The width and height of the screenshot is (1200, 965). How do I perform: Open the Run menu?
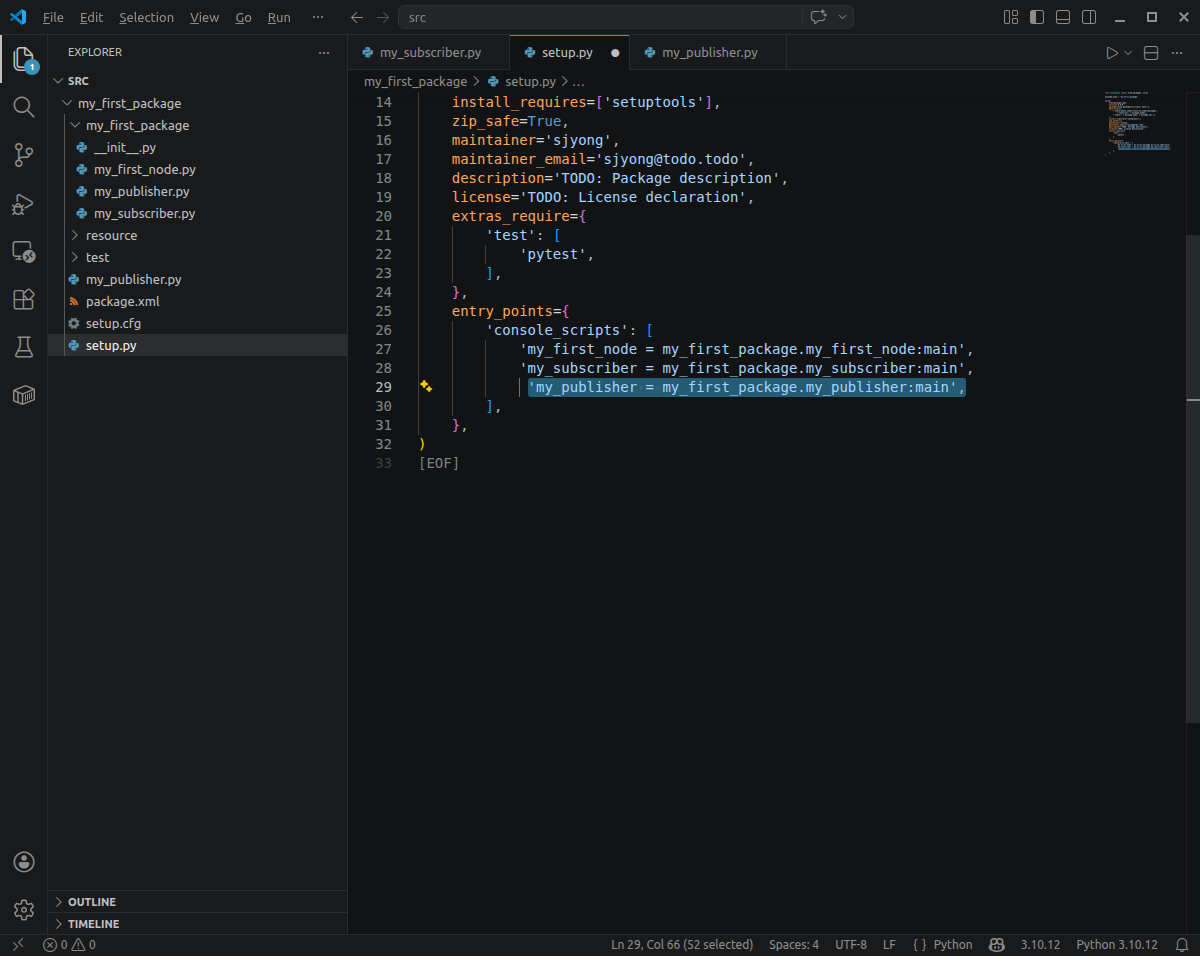click(x=279, y=17)
